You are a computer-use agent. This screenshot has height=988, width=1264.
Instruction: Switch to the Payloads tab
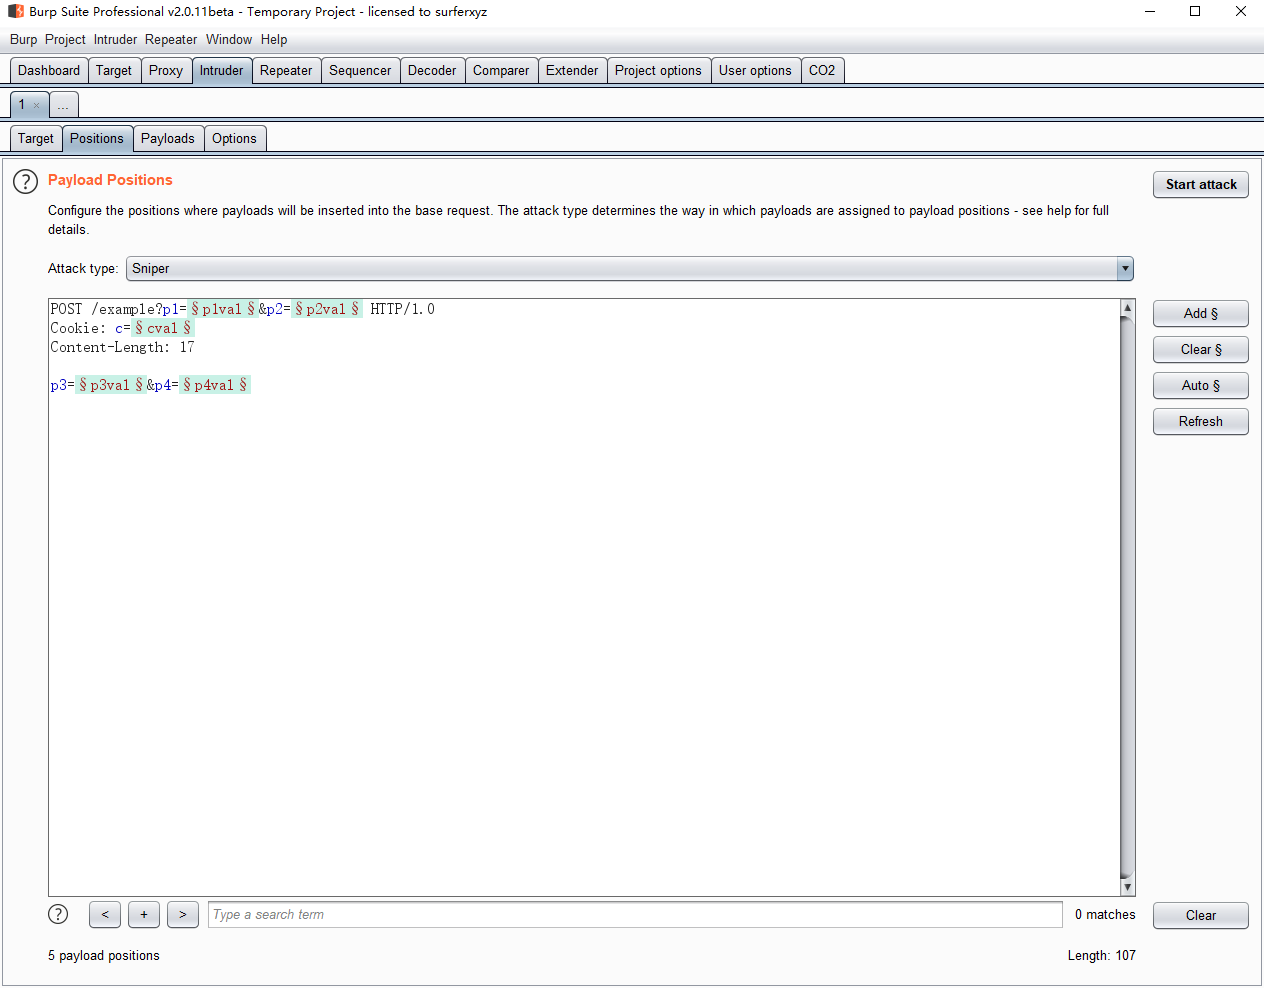[x=167, y=138]
